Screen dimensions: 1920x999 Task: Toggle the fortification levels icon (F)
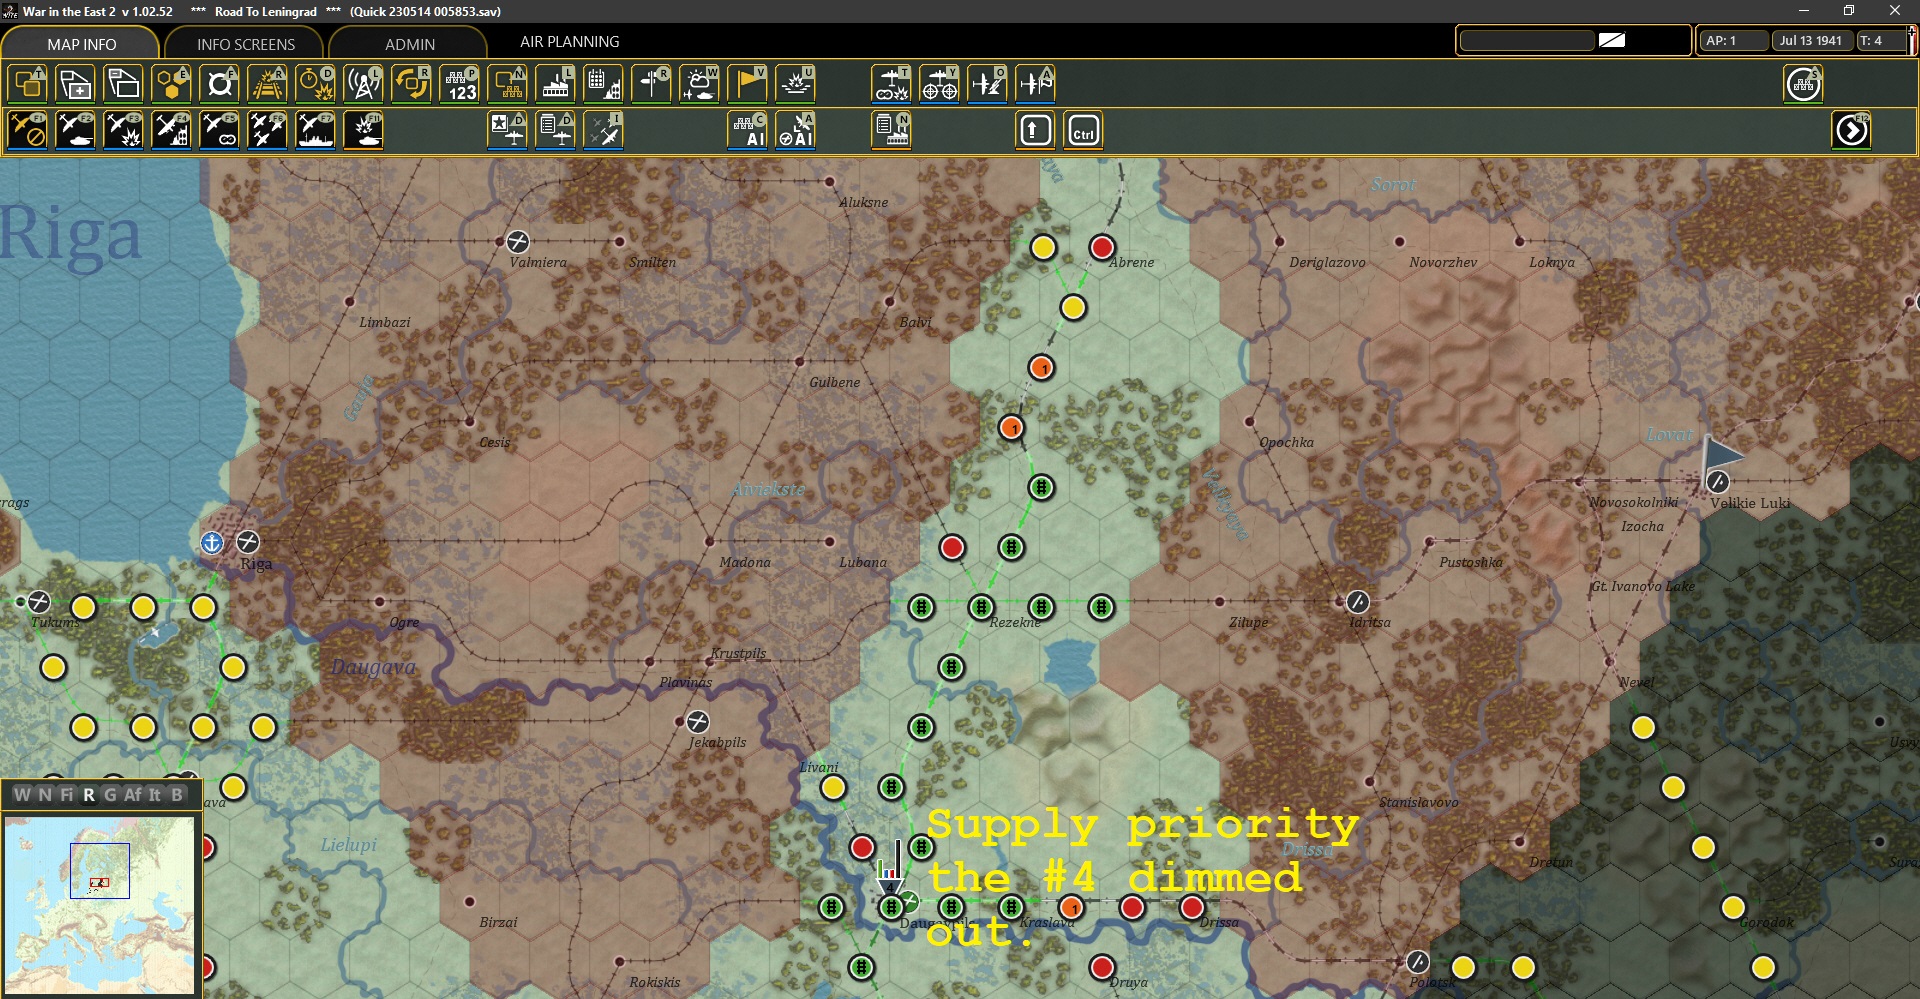tap(219, 84)
